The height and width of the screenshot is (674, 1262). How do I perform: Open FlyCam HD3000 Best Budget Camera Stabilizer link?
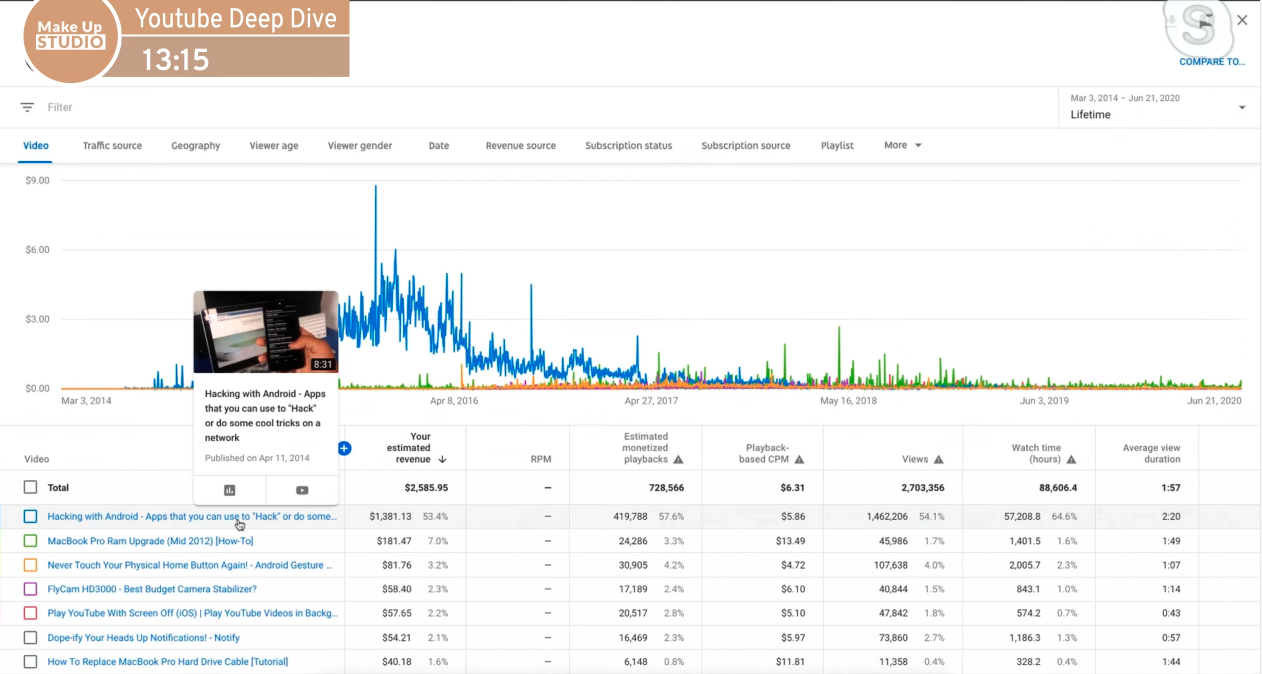point(152,589)
